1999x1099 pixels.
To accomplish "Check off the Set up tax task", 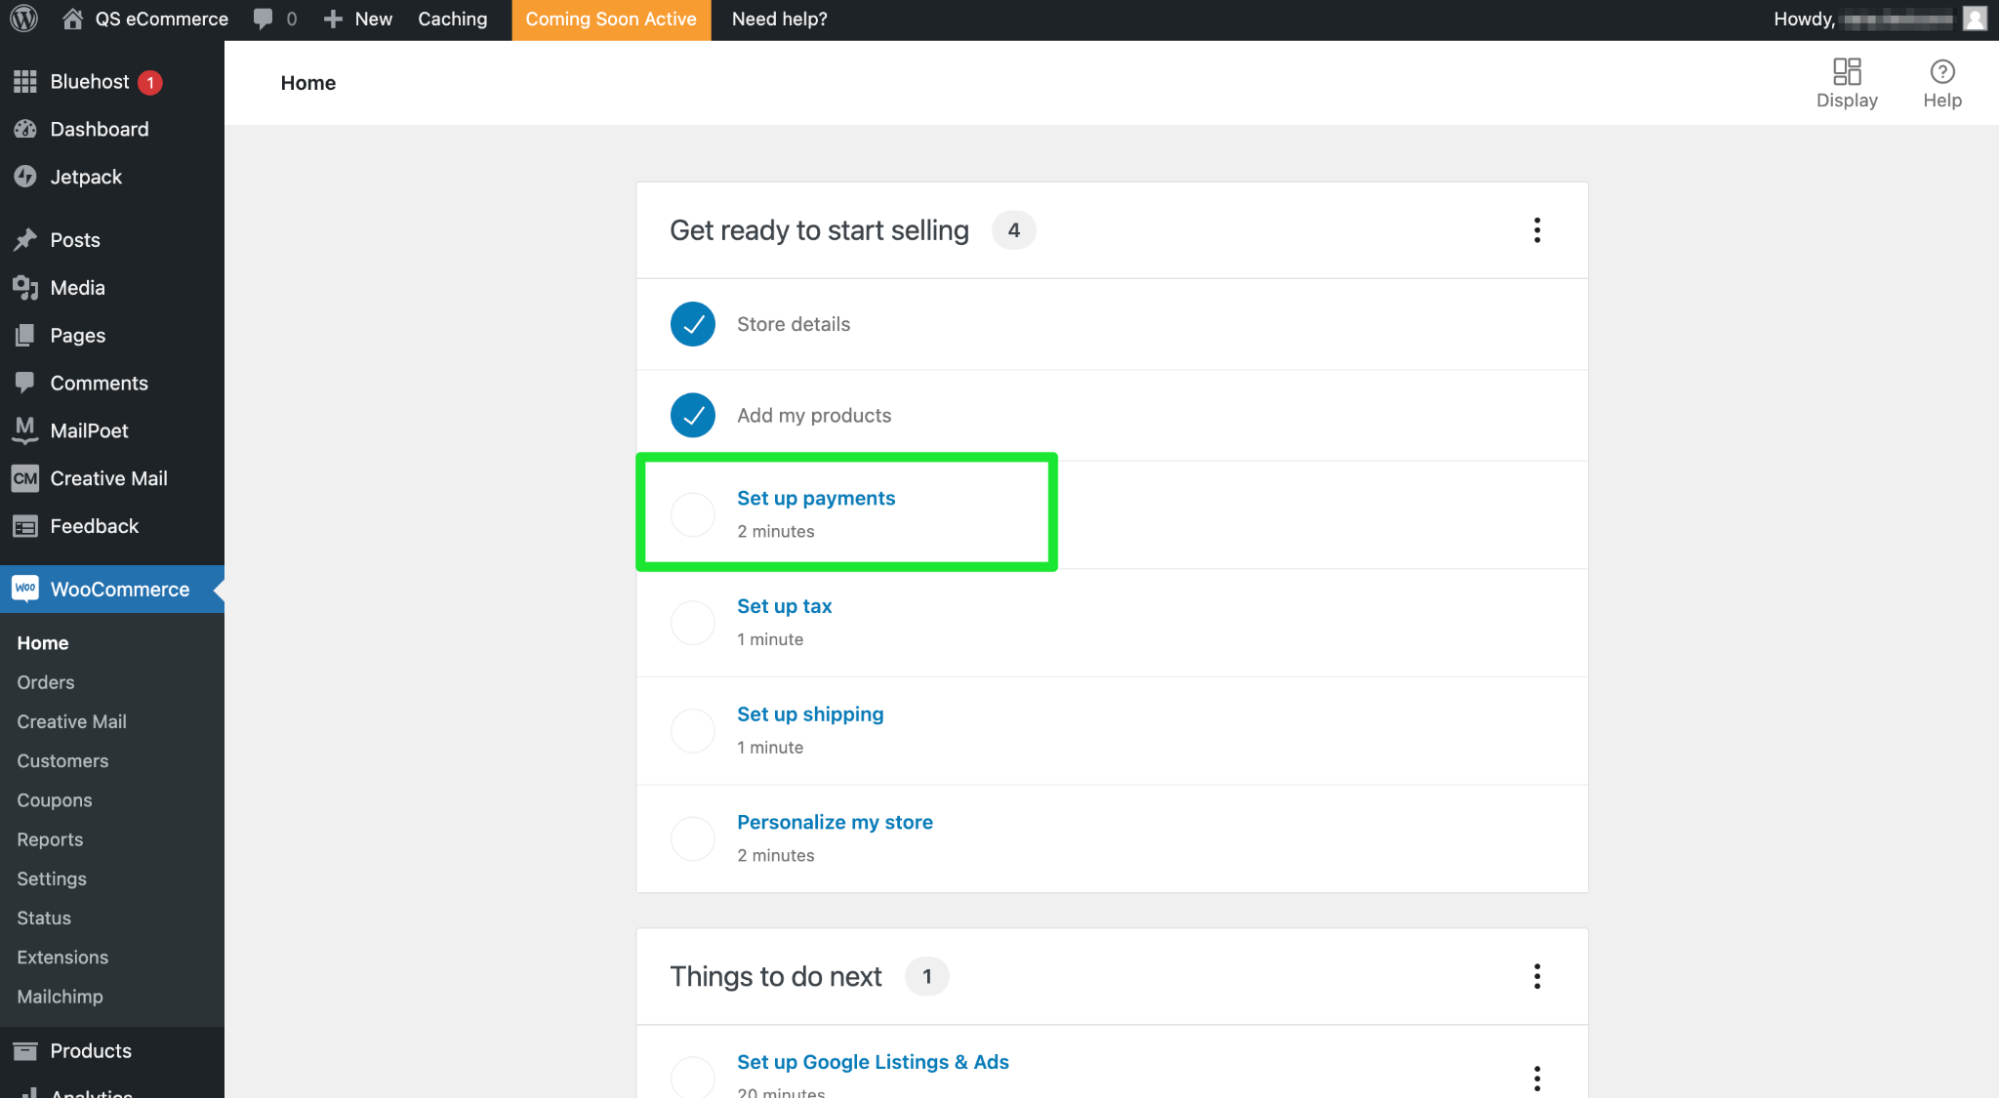I will coord(692,622).
